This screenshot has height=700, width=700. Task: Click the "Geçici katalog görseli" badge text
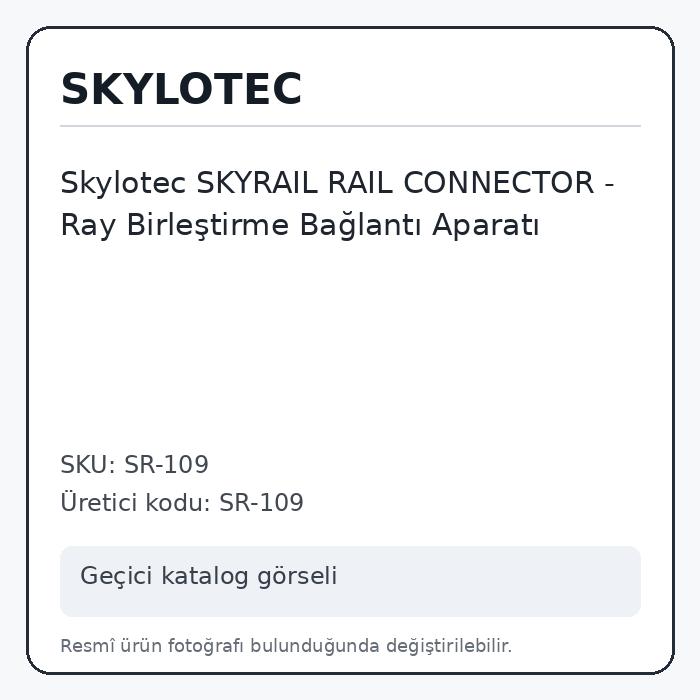coord(208,575)
